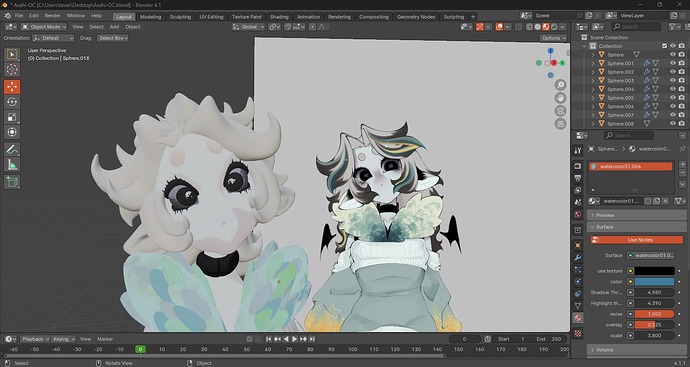The height and width of the screenshot is (367, 690).
Task: Click the Use Nodes button
Action: point(636,240)
